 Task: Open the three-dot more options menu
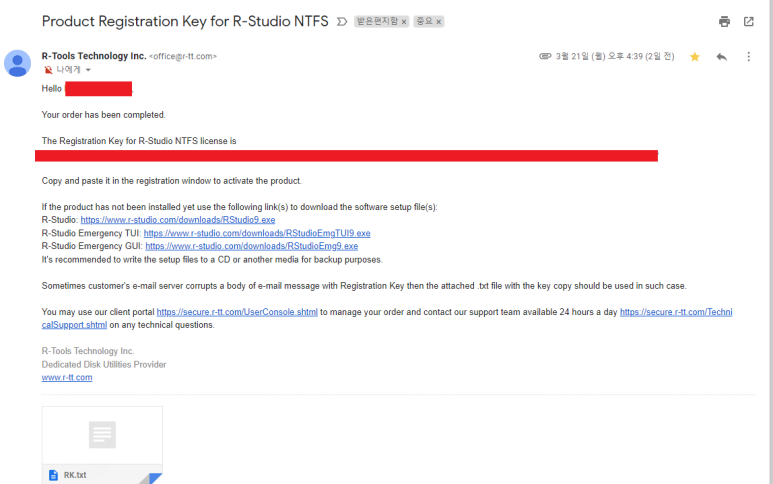pyautogui.click(x=748, y=57)
